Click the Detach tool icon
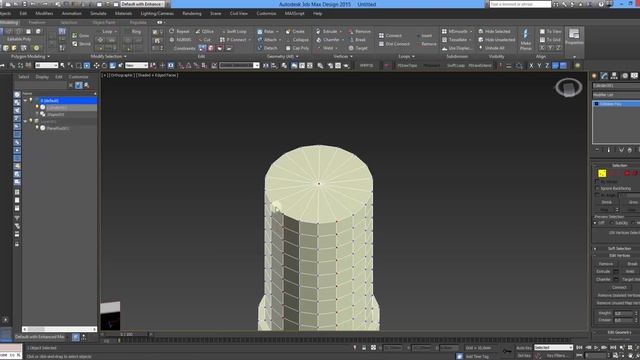 (x=260, y=48)
